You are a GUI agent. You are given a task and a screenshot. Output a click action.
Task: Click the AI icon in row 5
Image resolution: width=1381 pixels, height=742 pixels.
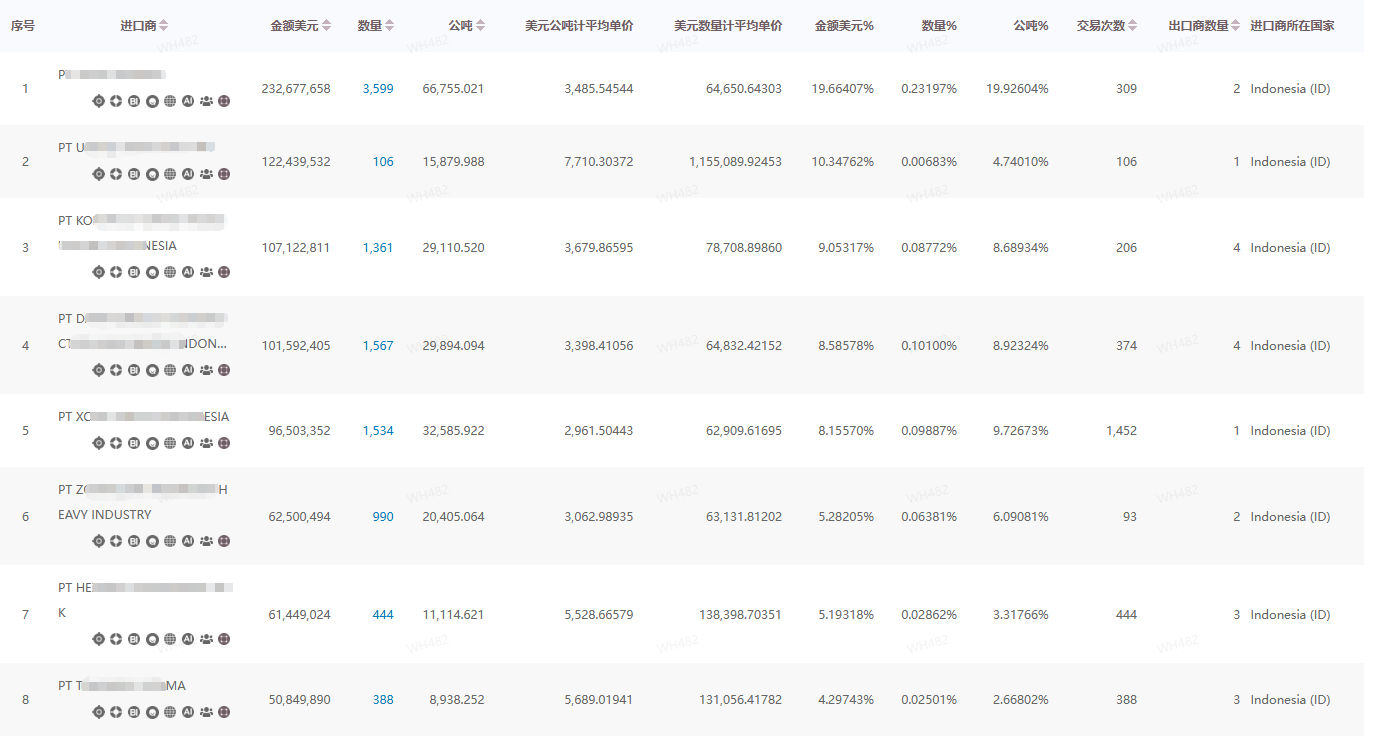click(188, 443)
